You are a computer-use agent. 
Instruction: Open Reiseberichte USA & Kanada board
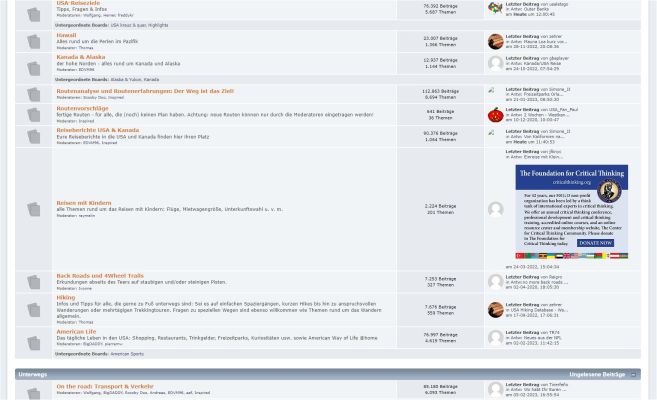click(98, 130)
